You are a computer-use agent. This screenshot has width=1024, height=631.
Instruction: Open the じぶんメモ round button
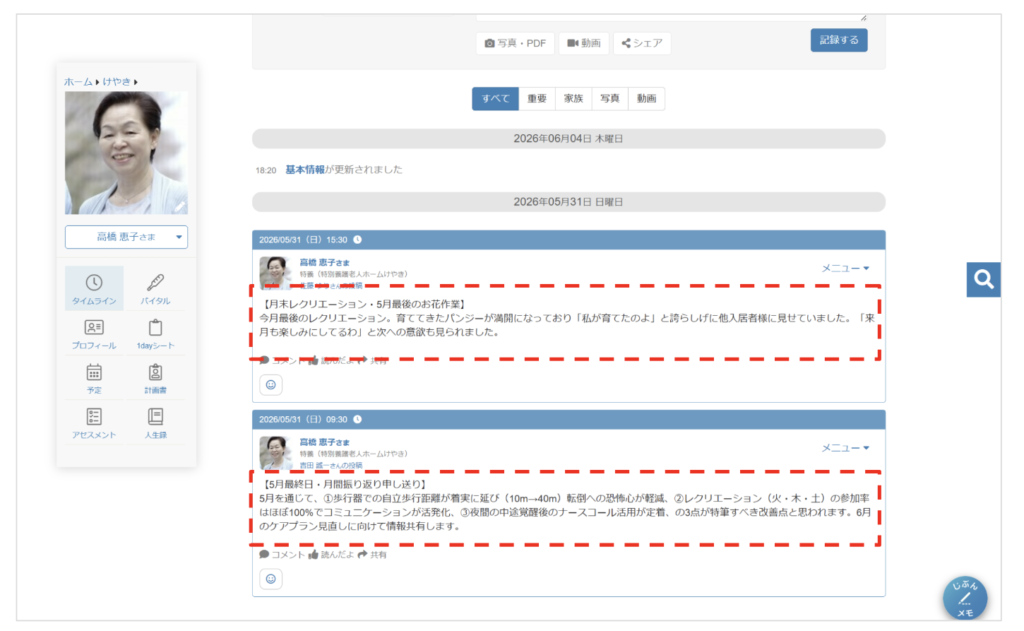[965, 598]
